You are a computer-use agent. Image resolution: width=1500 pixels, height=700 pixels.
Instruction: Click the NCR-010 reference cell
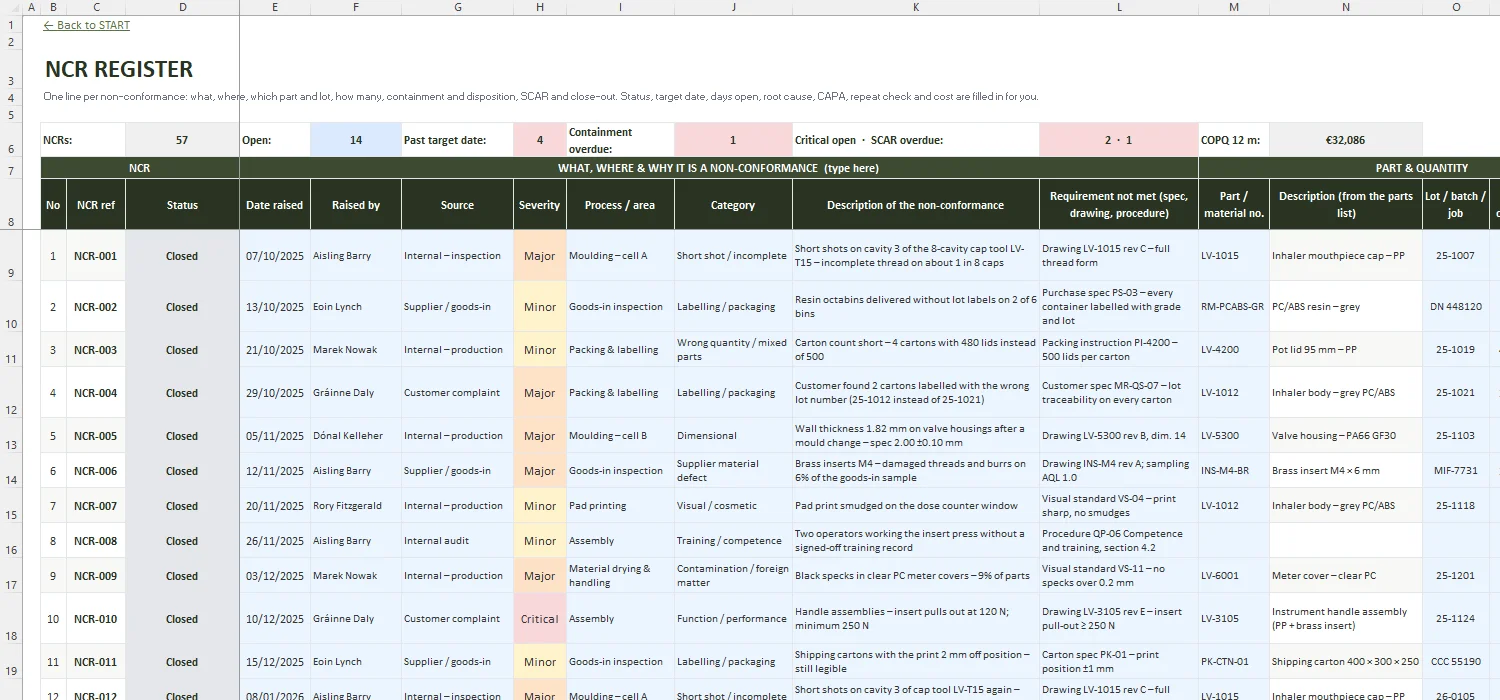click(96, 619)
